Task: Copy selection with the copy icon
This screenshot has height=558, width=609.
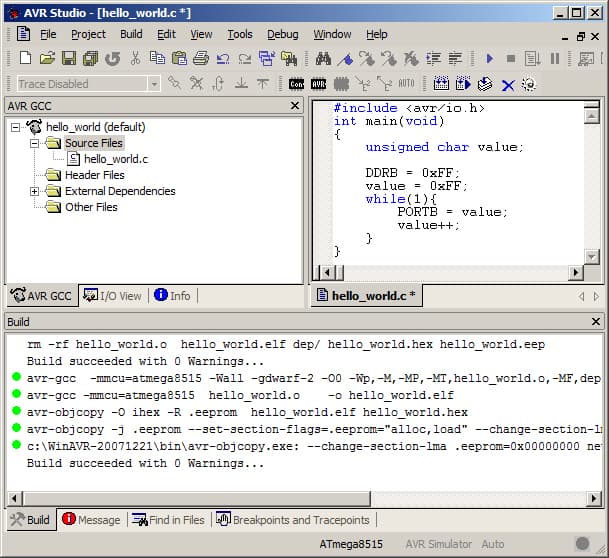Action: coord(157,58)
